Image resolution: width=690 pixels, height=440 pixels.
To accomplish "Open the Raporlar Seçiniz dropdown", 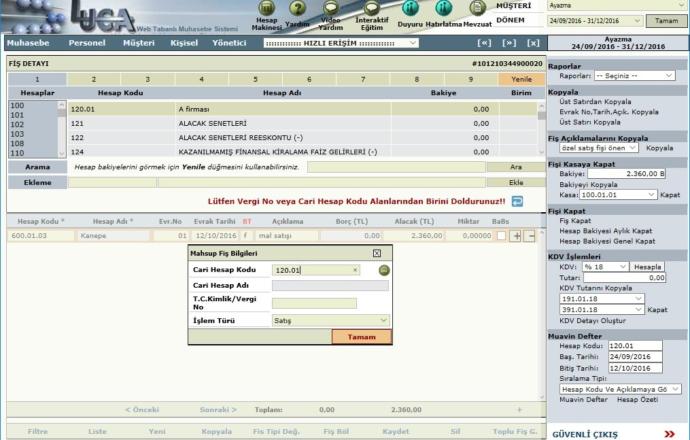I will pyautogui.click(x=634, y=76).
